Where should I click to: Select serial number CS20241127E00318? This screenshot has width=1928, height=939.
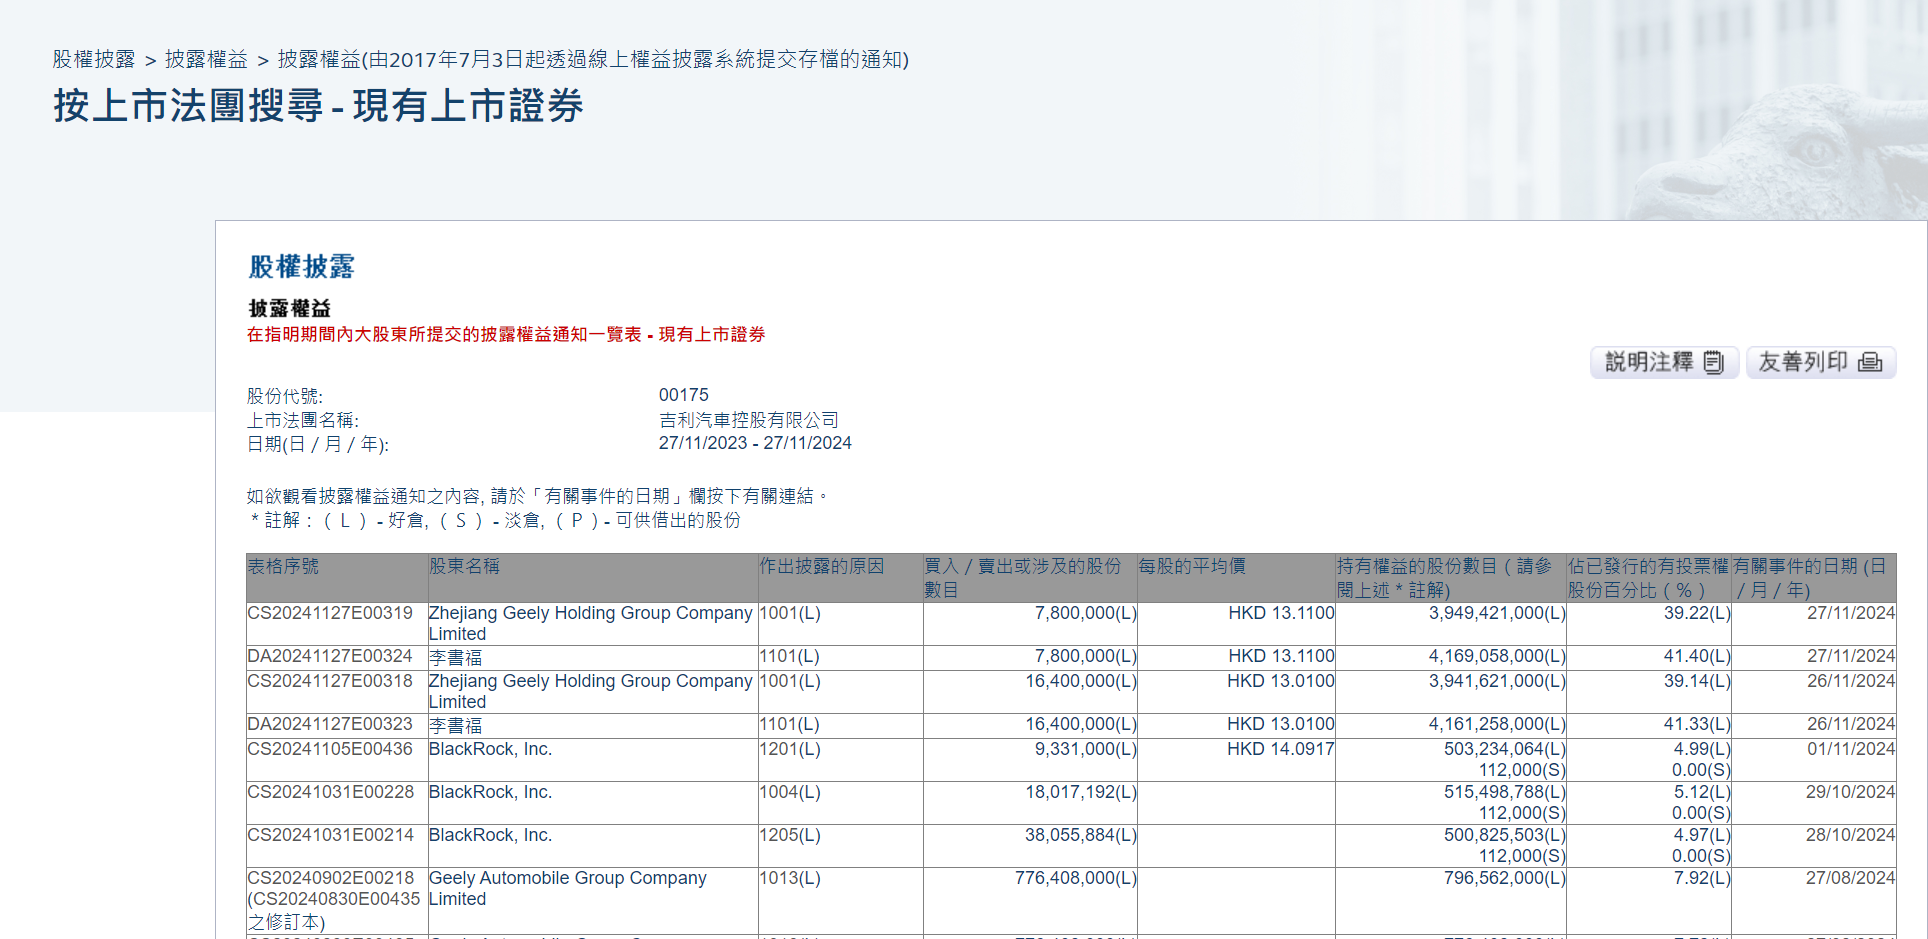point(330,681)
